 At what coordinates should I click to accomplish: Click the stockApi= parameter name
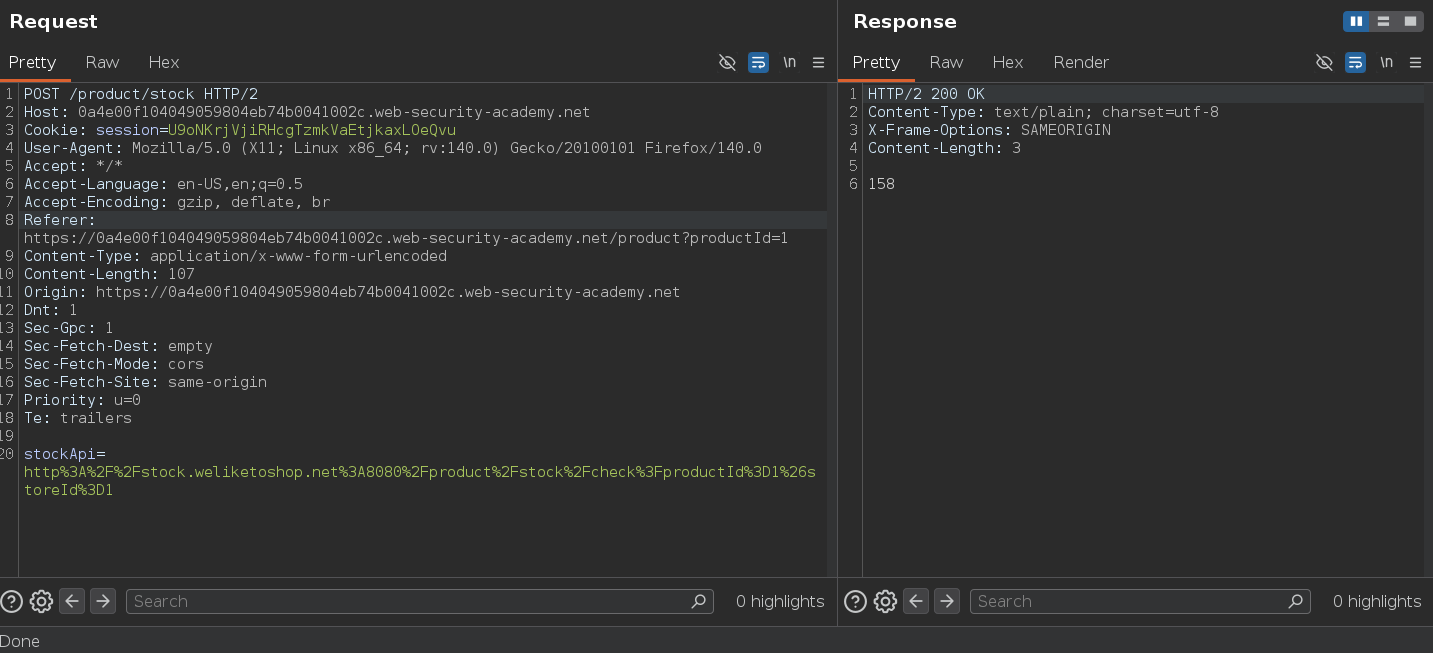pos(64,454)
